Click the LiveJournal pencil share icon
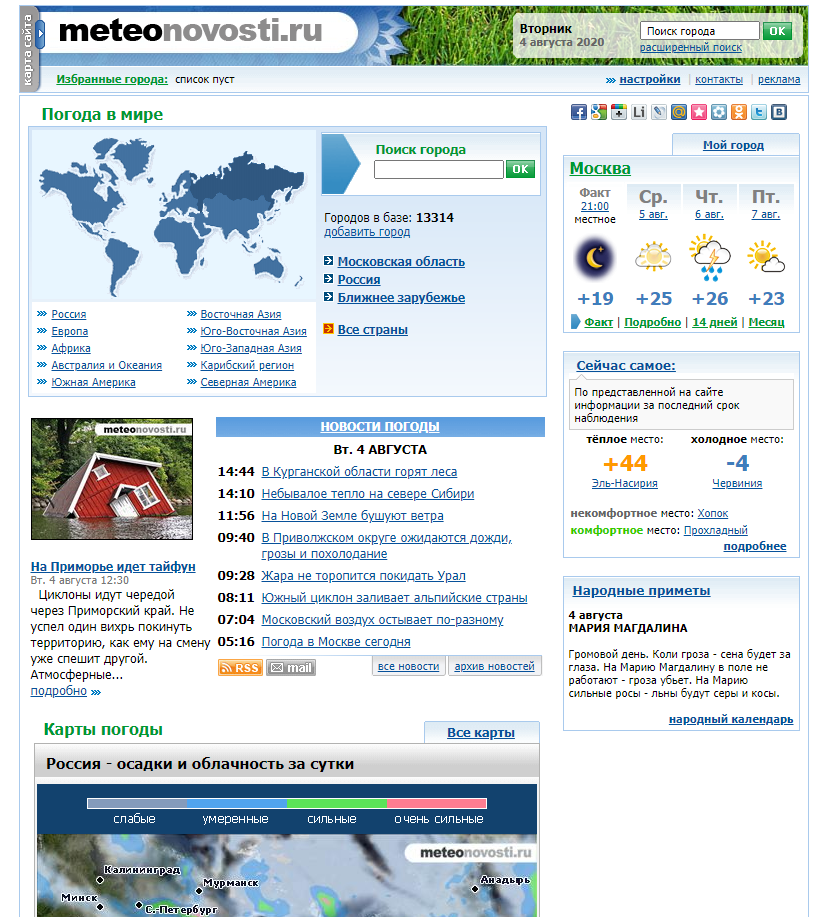This screenshot has width=839, height=917. click(x=659, y=112)
